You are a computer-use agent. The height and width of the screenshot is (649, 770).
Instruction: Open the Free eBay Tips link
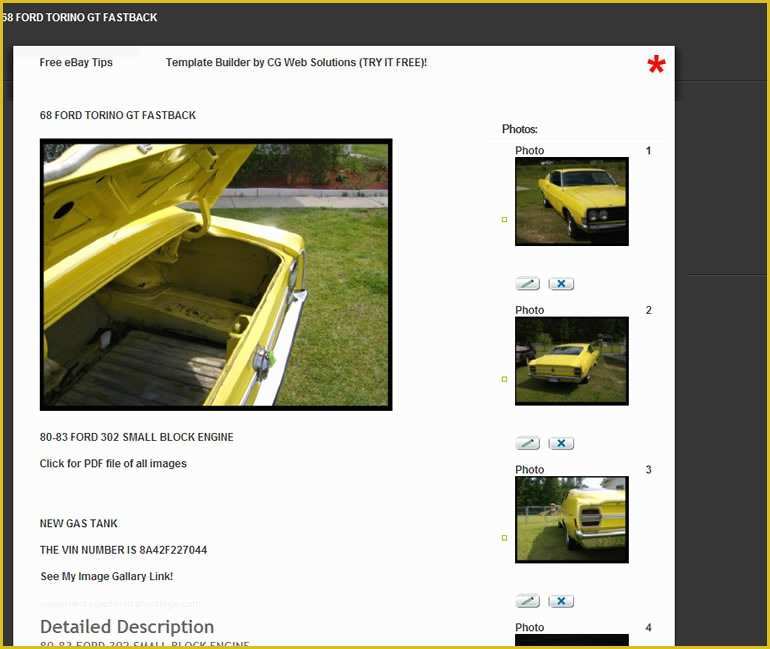[76, 62]
